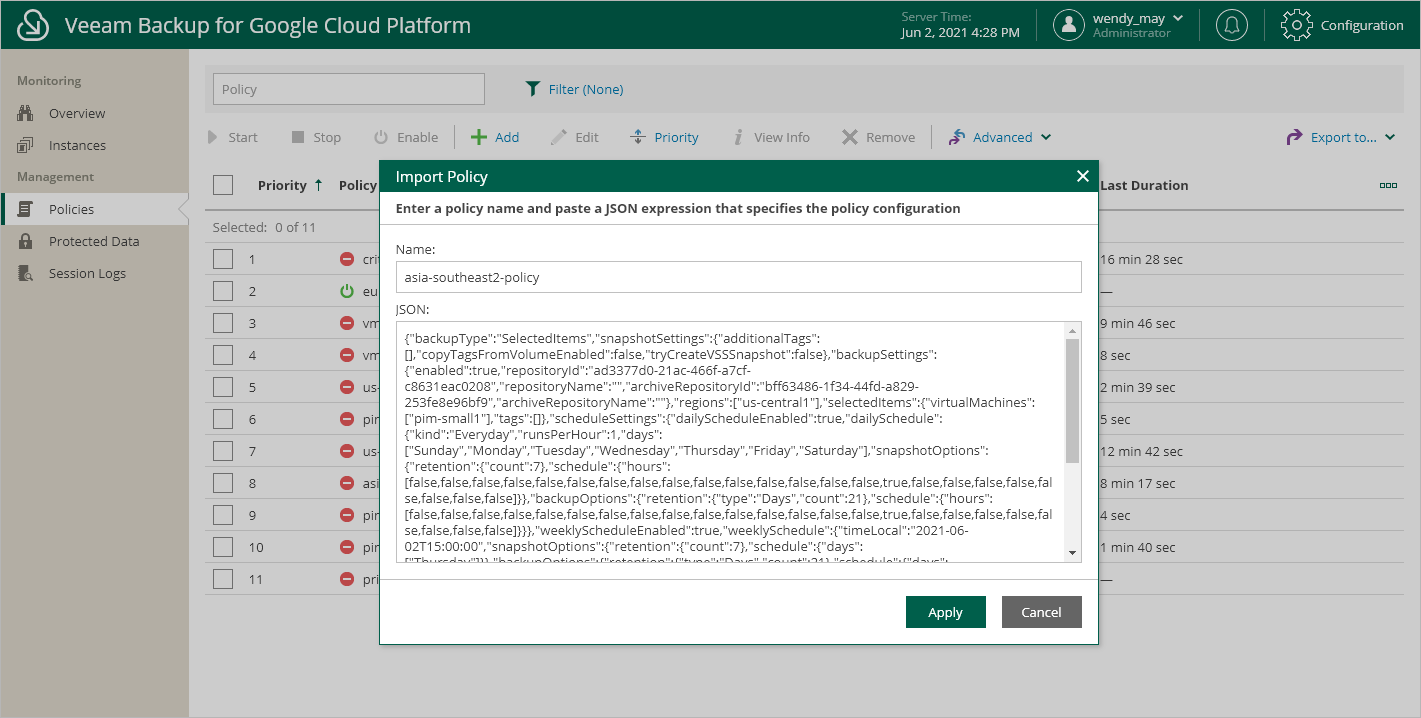
Task: Click the JSON scrollbar down arrow
Action: [x=1073, y=553]
